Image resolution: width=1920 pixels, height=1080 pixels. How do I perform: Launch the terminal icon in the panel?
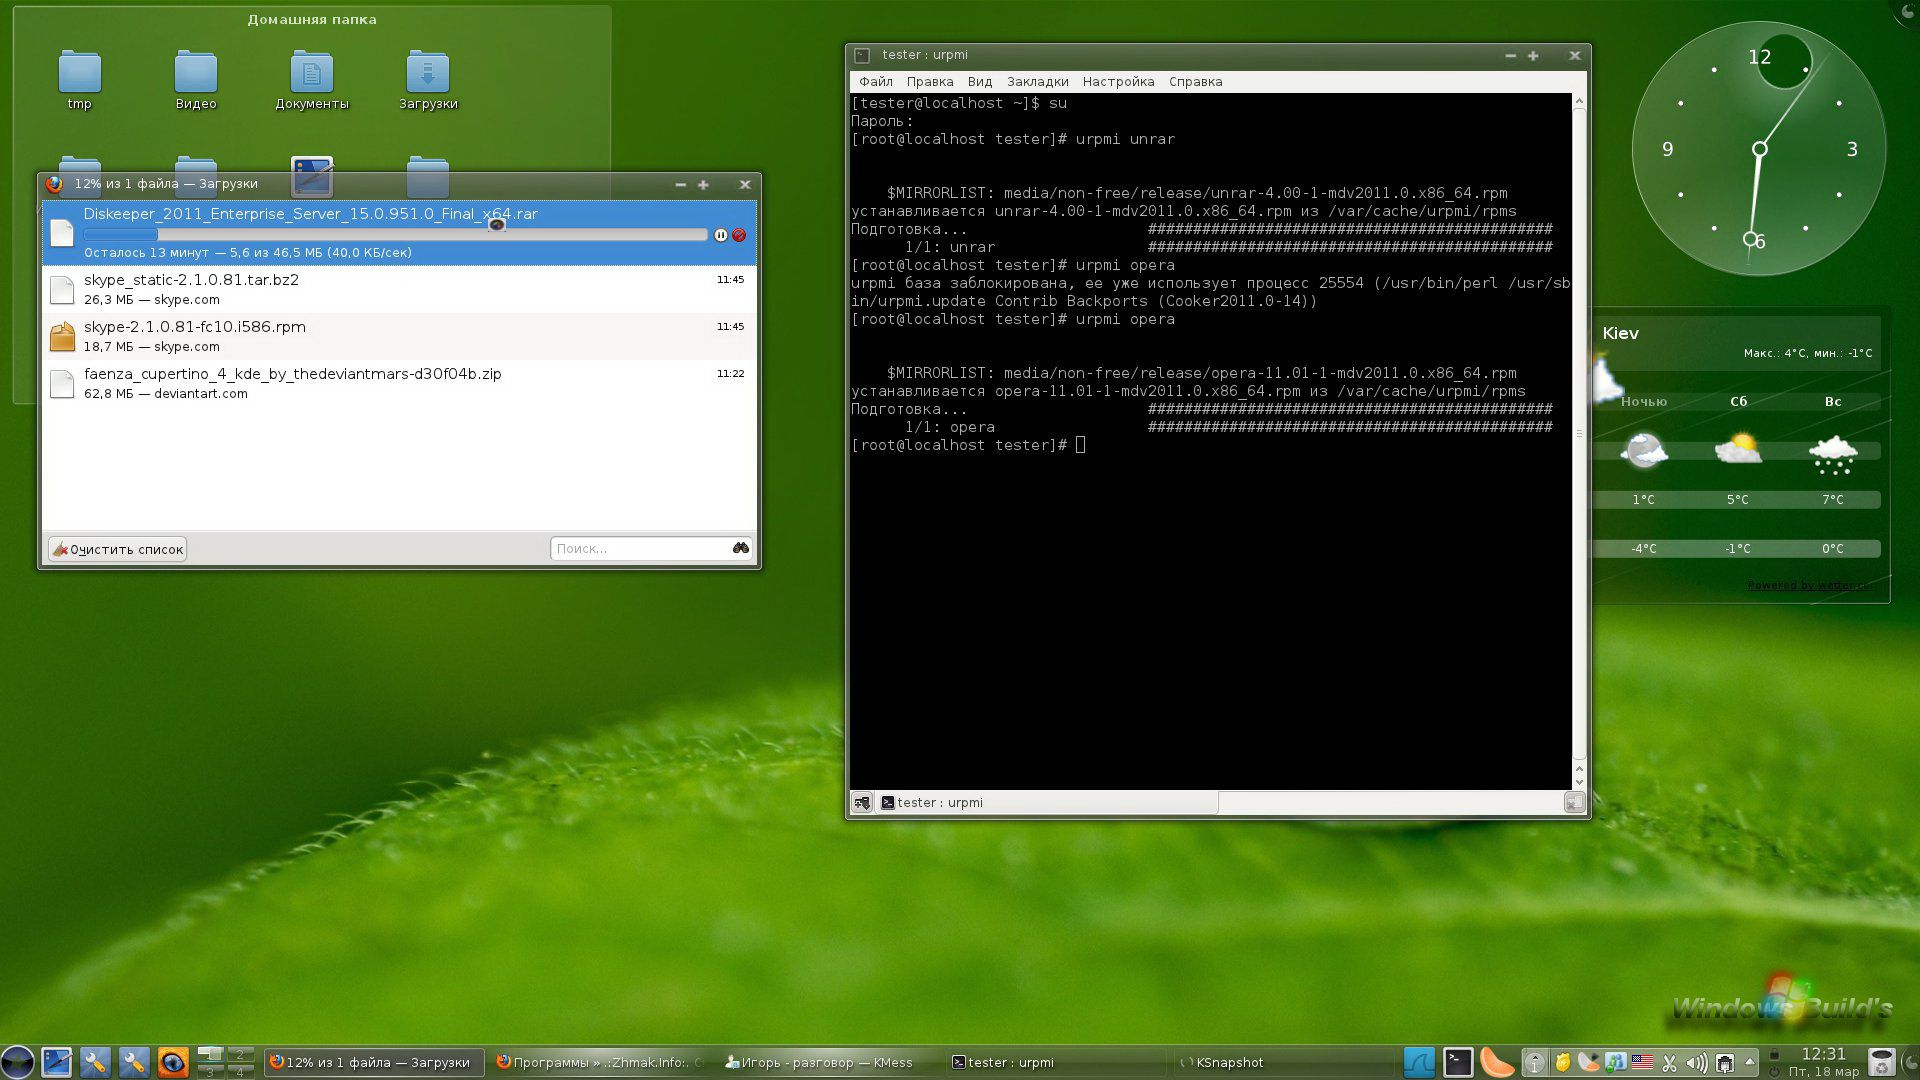[1458, 1062]
